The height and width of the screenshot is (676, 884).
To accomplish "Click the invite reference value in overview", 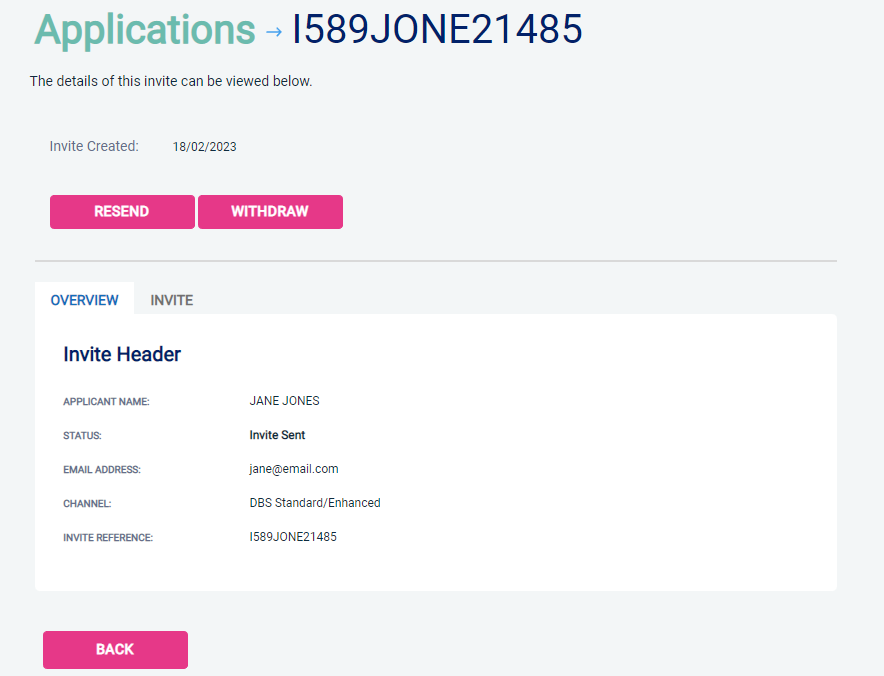I will pos(293,537).
